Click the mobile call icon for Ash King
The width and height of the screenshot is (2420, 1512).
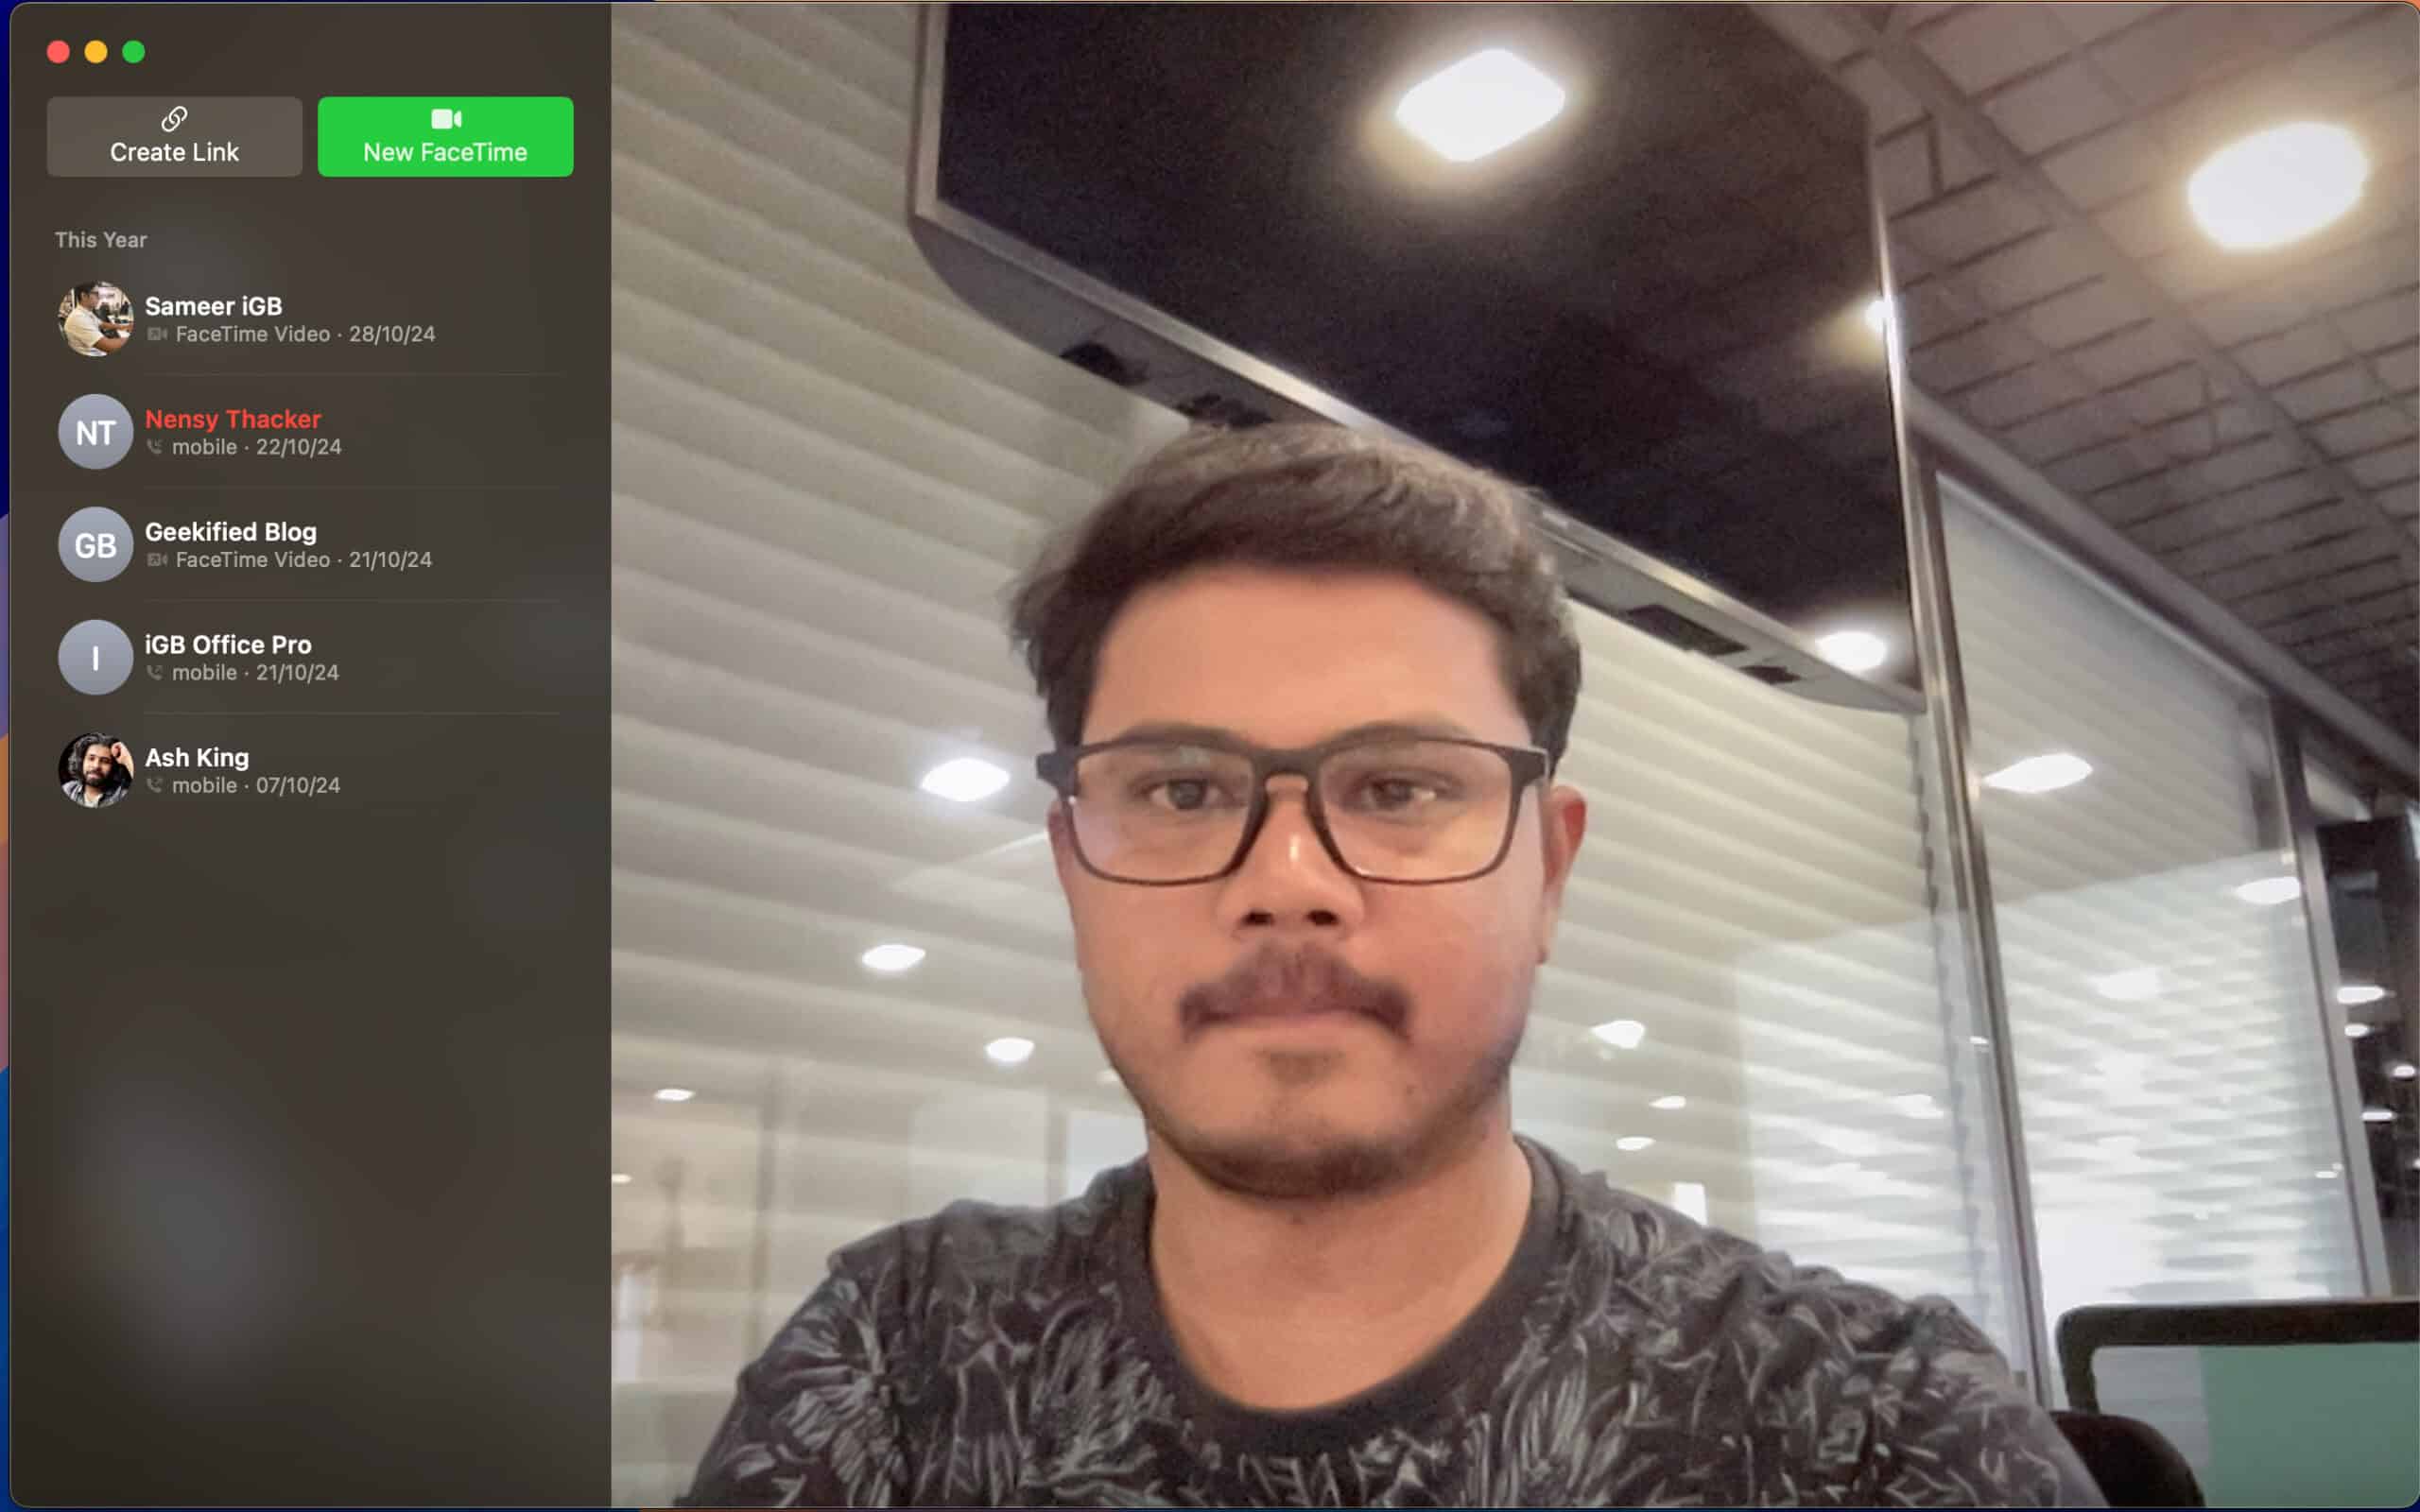(155, 783)
